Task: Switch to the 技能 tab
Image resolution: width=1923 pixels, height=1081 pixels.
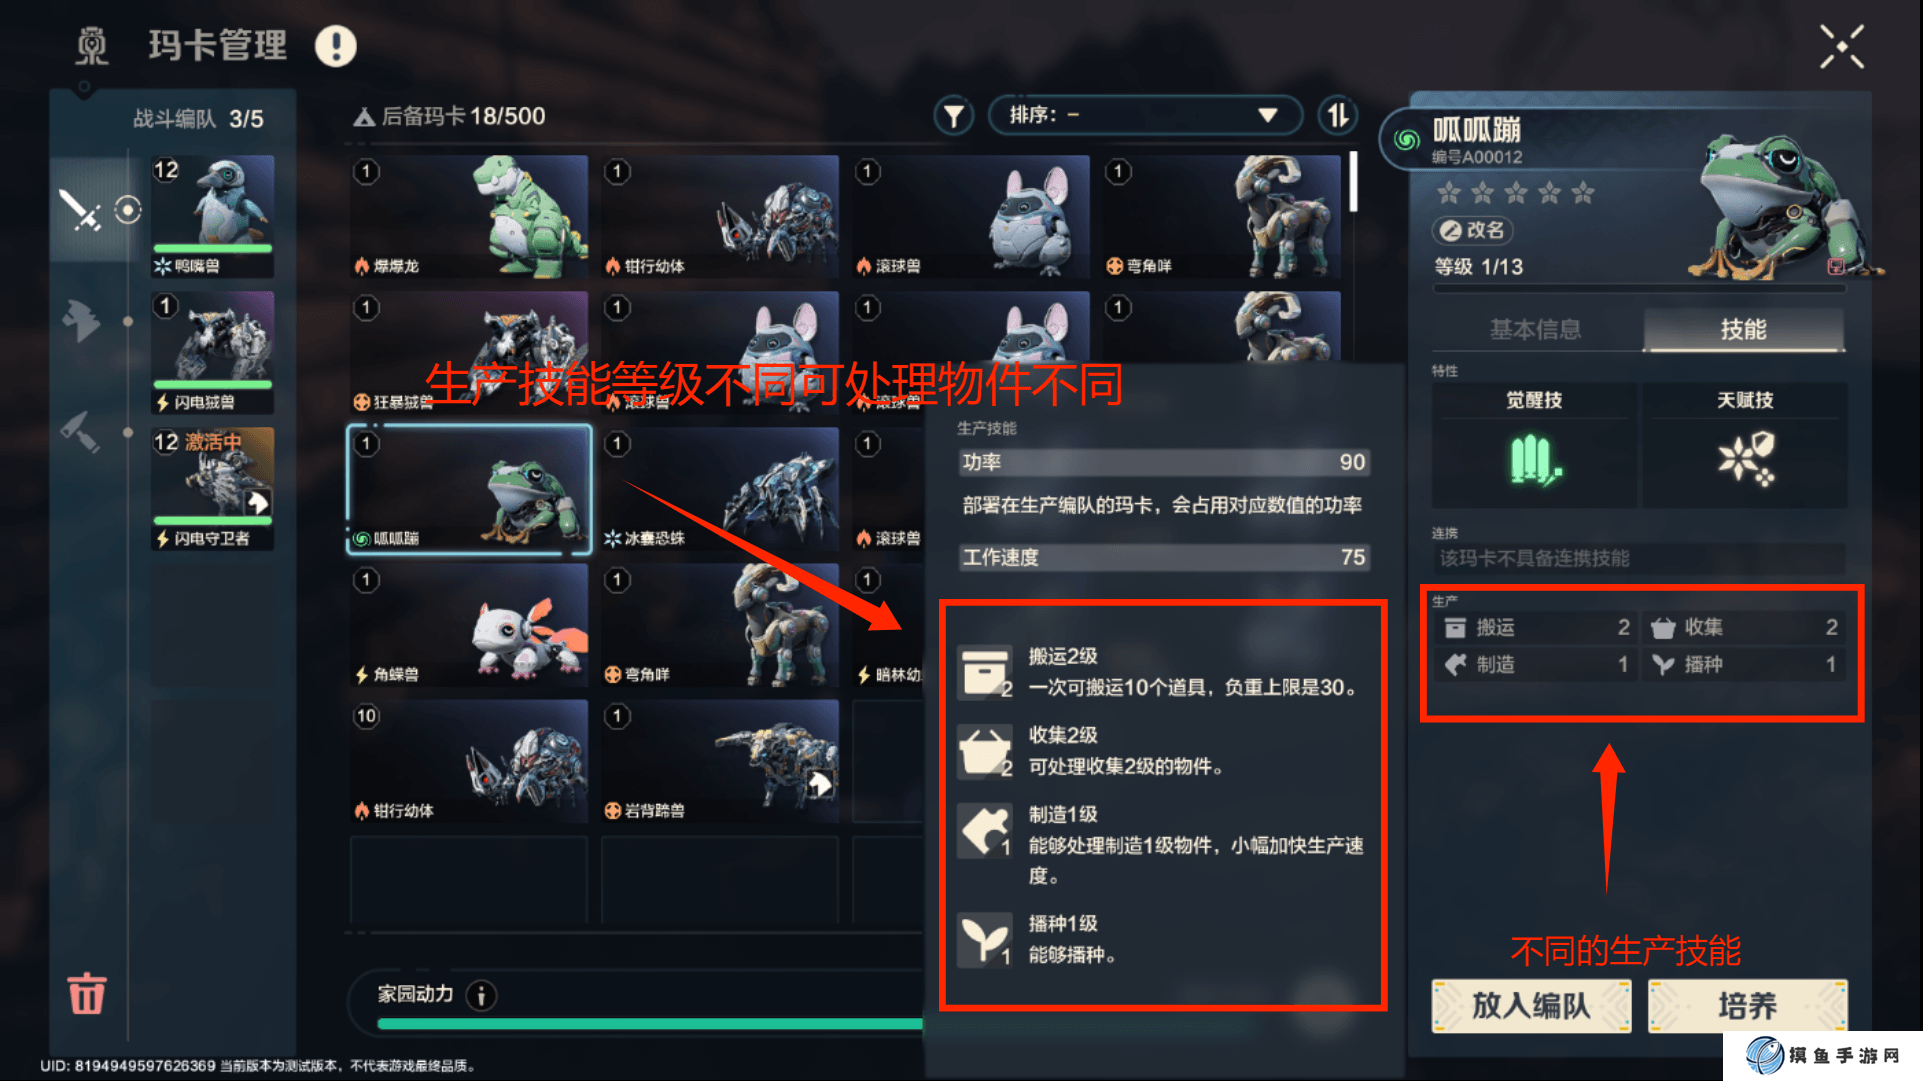Action: tap(1743, 329)
